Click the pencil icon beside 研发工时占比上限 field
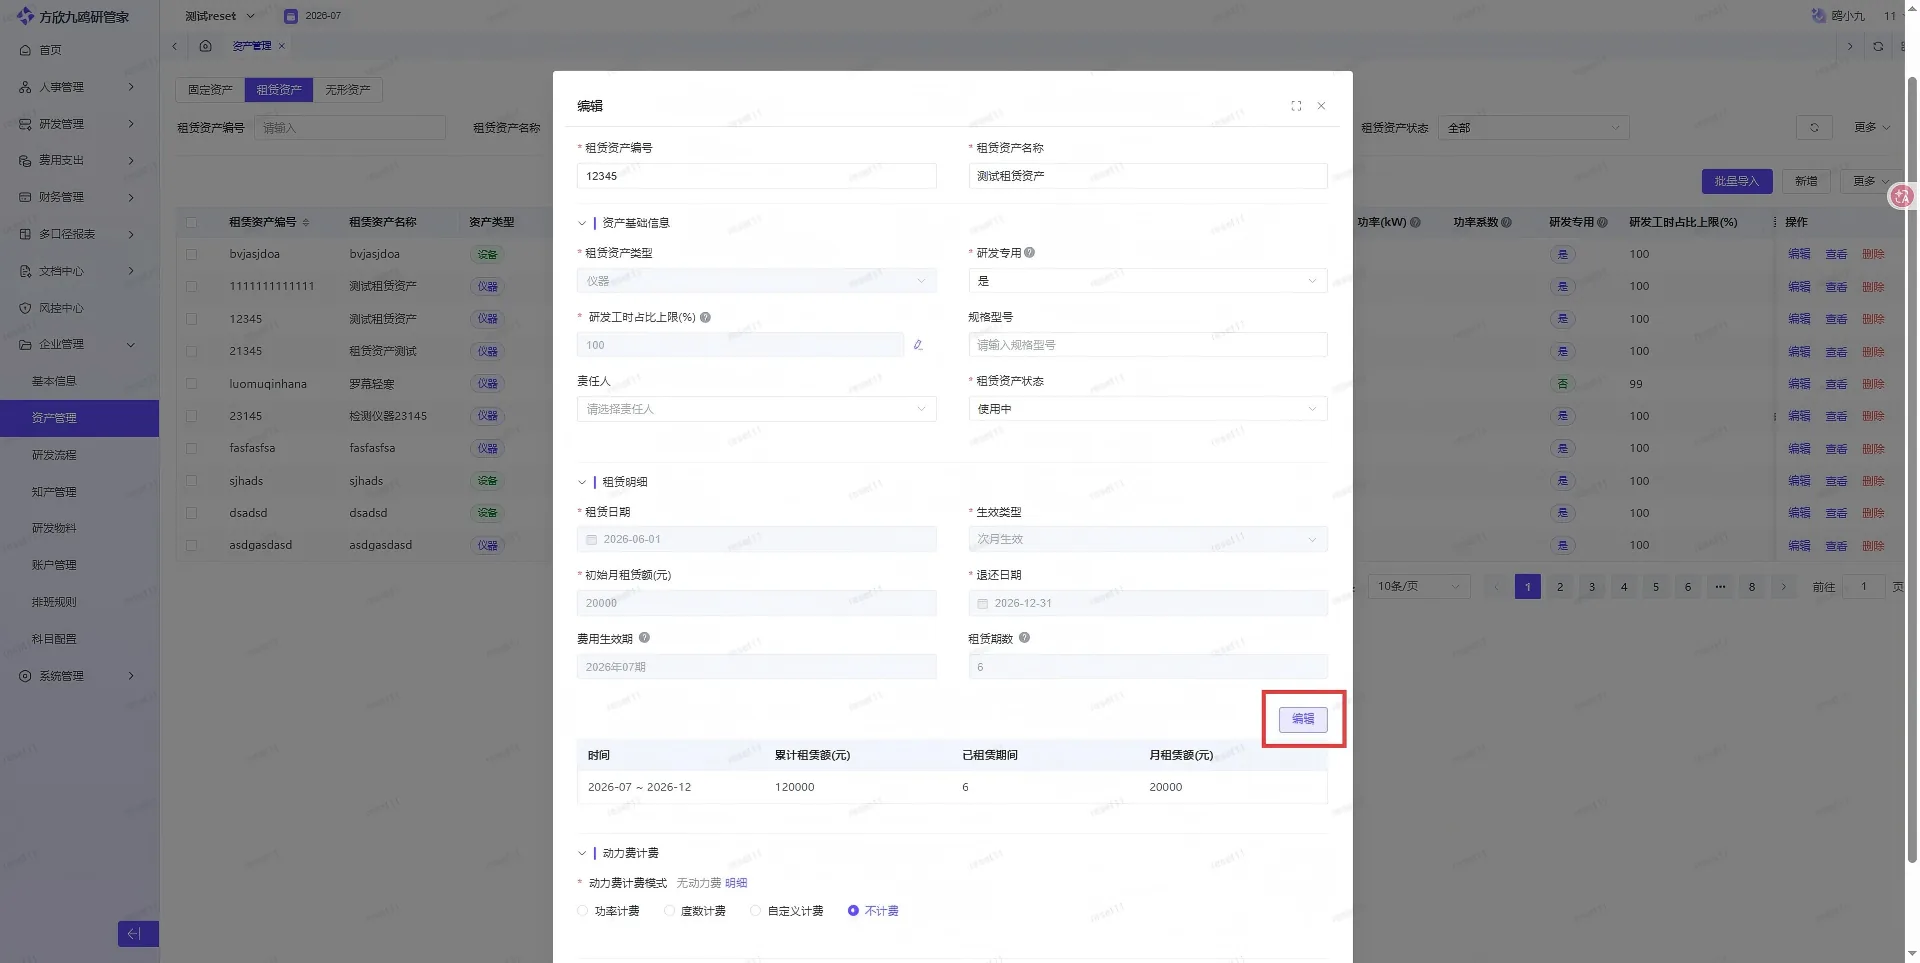 coord(918,345)
